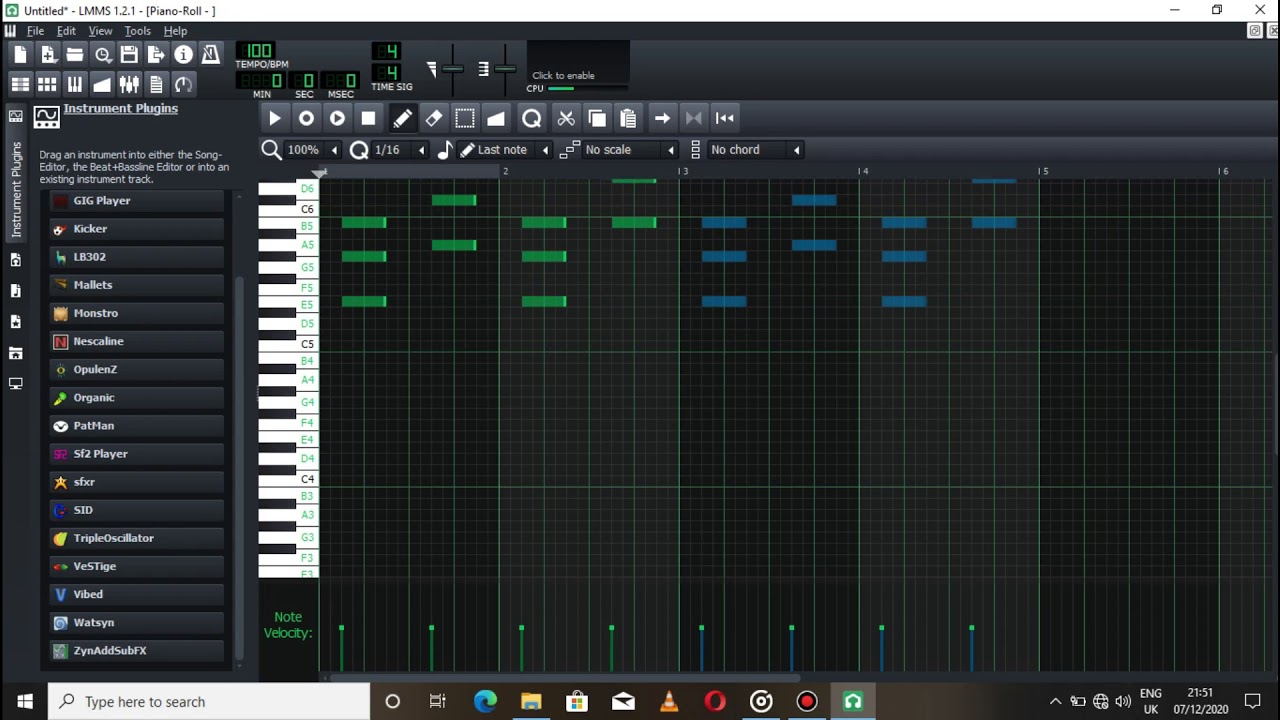Image resolution: width=1280 pixels, height=720 pixels.
Task: Show the Controller Rack icon
Action: click(x=183, y=84)
